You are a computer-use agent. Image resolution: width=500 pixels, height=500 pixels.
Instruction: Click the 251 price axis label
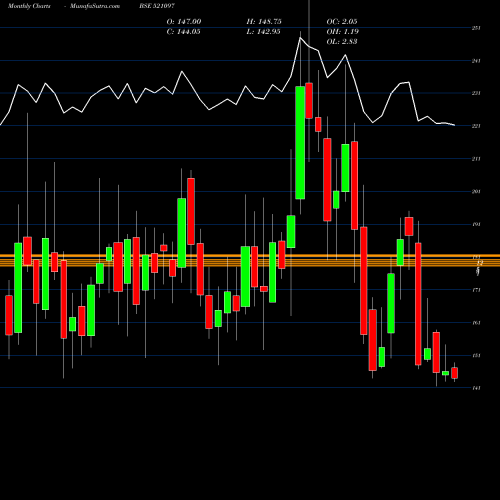point(476,28)
